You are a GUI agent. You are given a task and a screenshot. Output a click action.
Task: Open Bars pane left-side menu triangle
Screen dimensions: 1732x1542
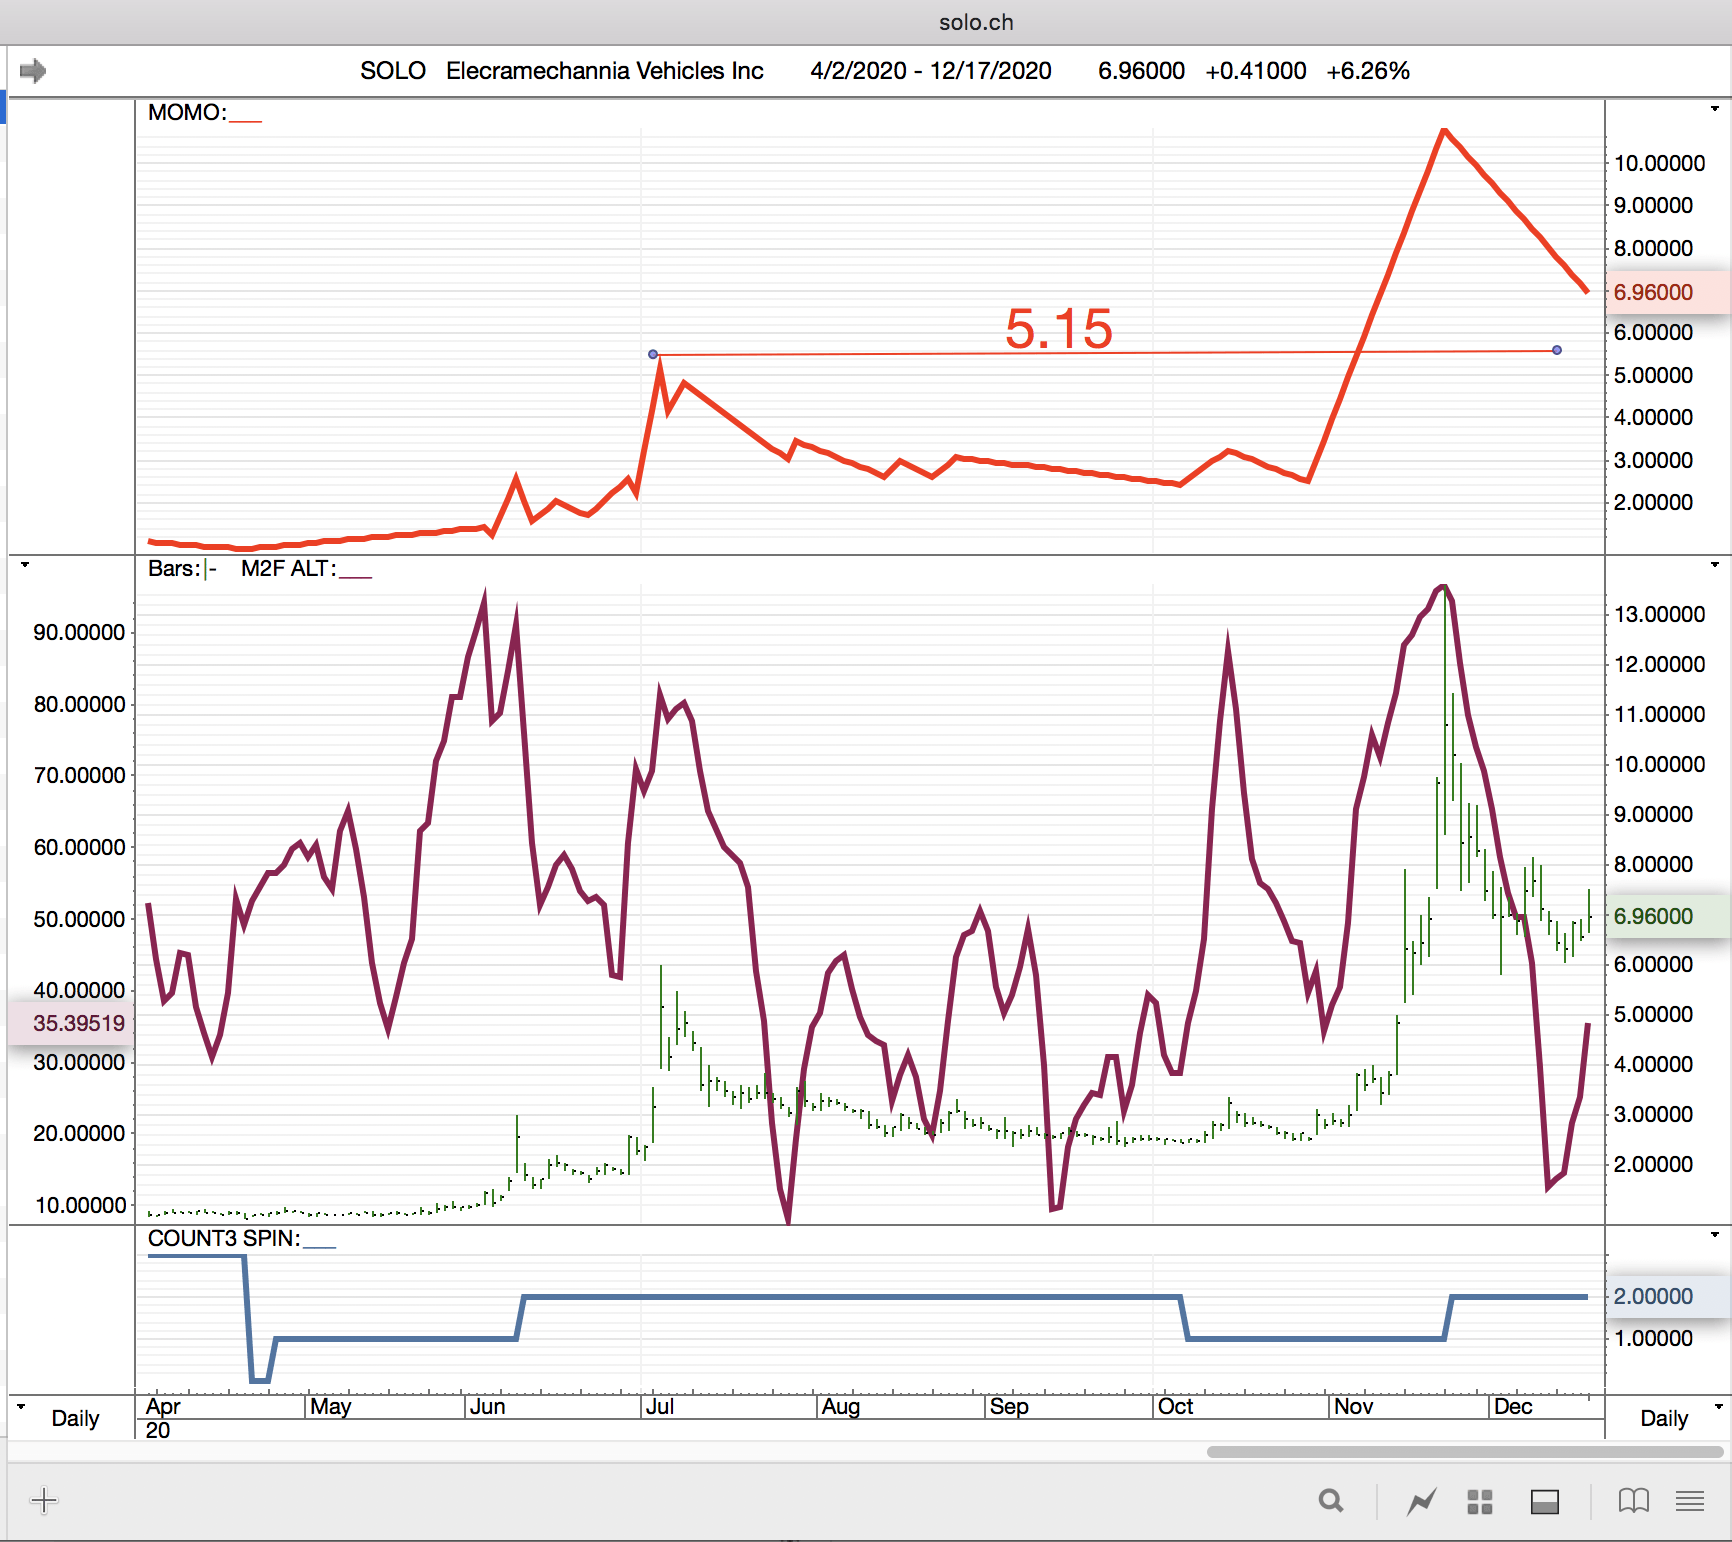tap(25, 565)
